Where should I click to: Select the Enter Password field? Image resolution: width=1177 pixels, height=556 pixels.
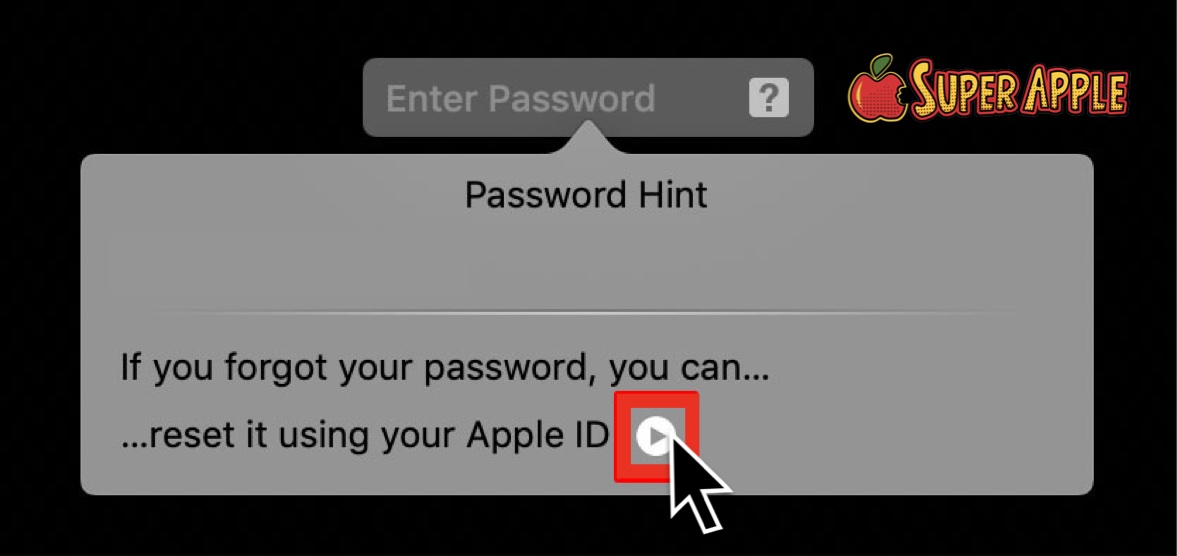click(x=588, y=98)
